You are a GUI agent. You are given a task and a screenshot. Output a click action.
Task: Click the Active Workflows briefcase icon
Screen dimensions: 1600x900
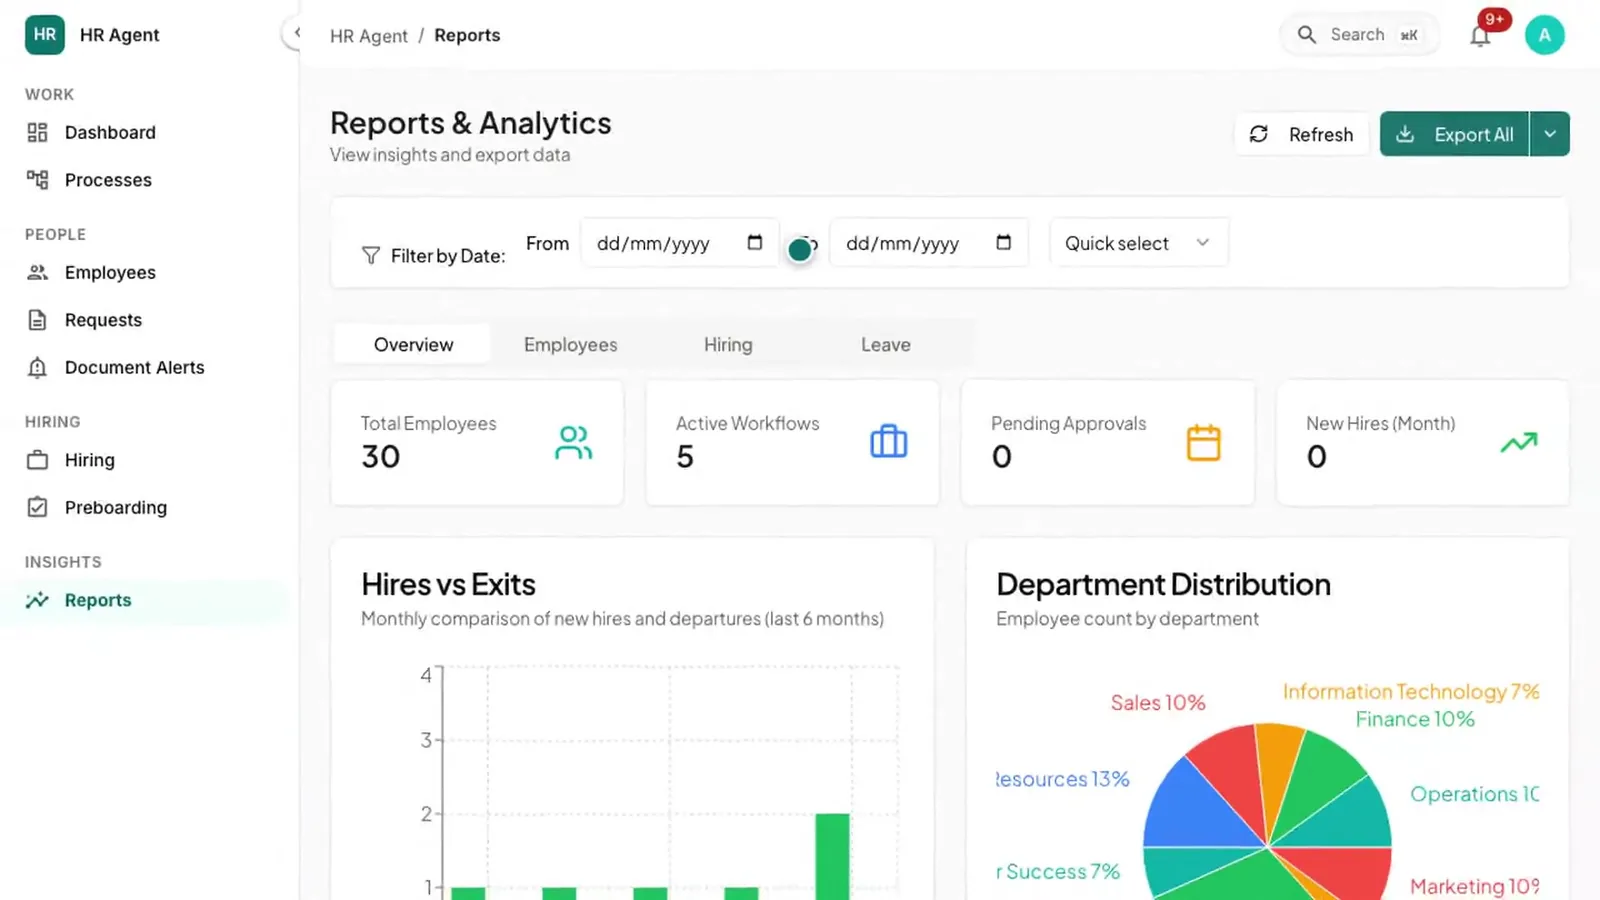888,442
